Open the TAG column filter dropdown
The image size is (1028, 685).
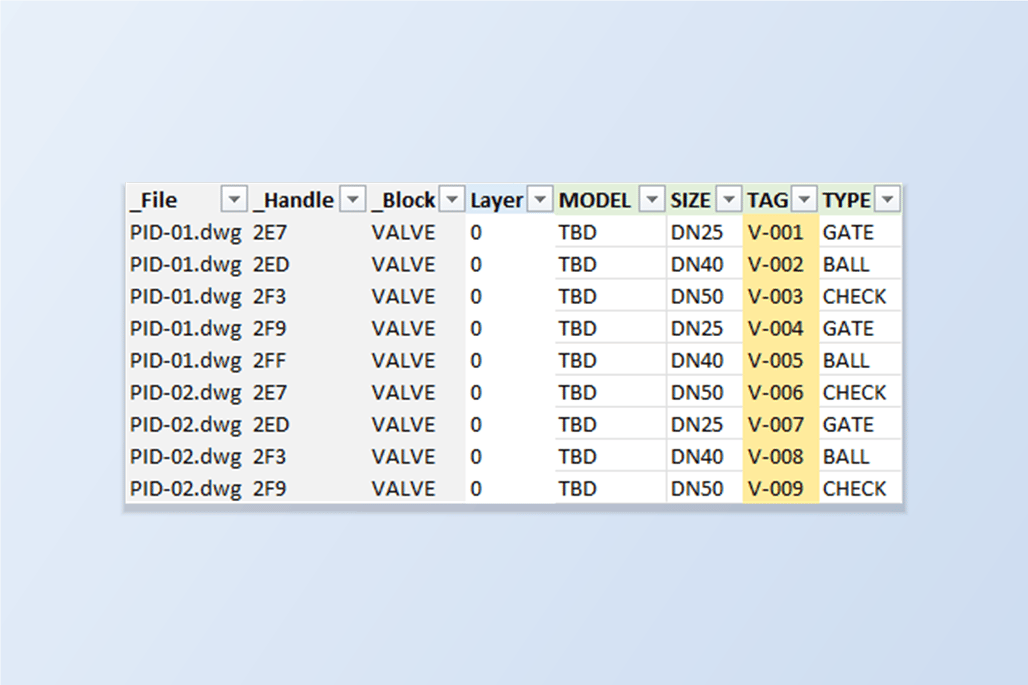coord(804,199)
